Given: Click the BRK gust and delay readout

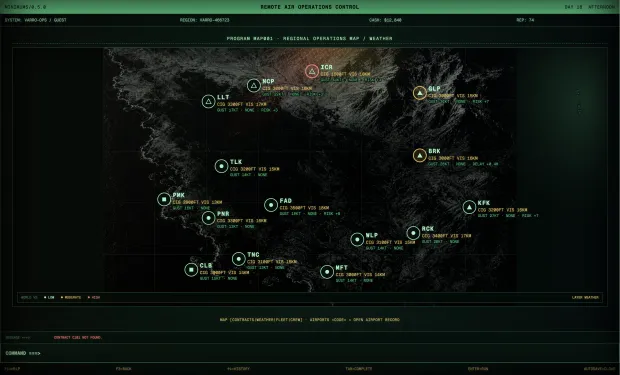Looking at the screenshot, I should point(463,164).
